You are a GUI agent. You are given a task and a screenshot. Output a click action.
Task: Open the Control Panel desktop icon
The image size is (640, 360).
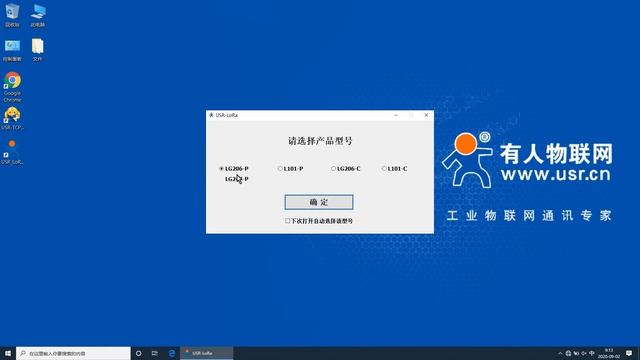(x=12, y=50)
